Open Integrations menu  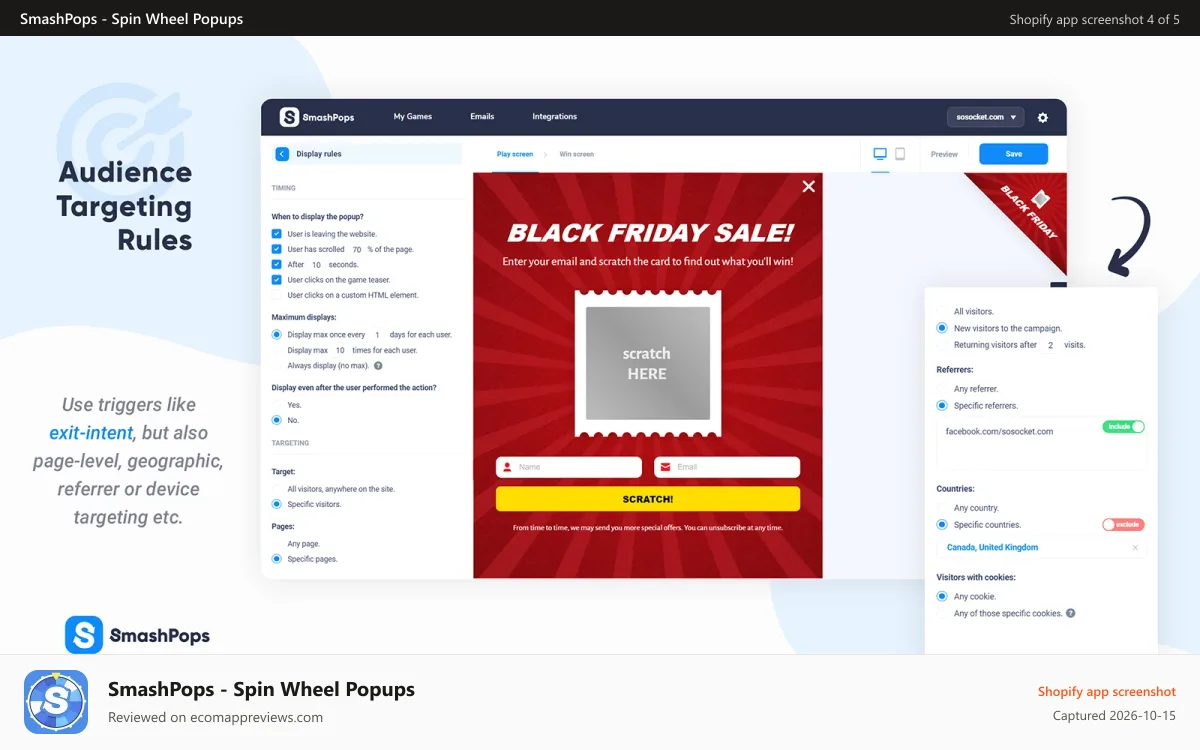(554, 117)
